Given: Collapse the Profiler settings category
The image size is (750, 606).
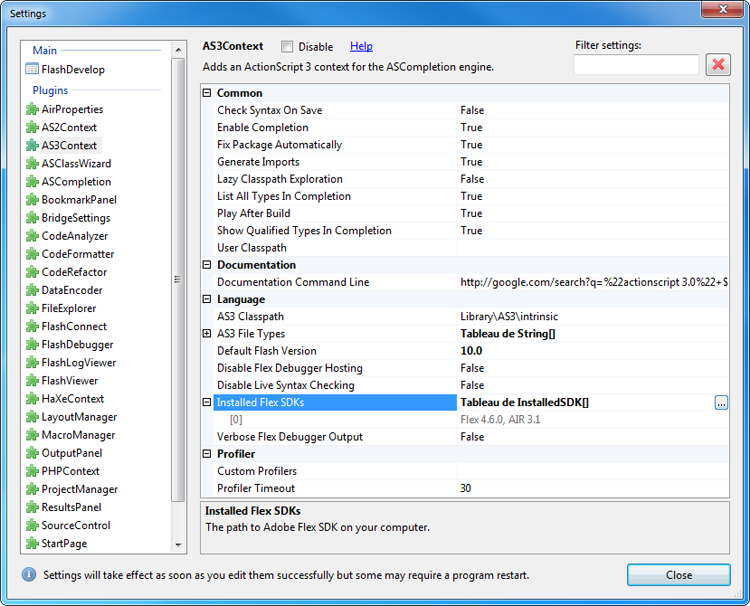Looking at the screenshot, I should click(208, 454).
